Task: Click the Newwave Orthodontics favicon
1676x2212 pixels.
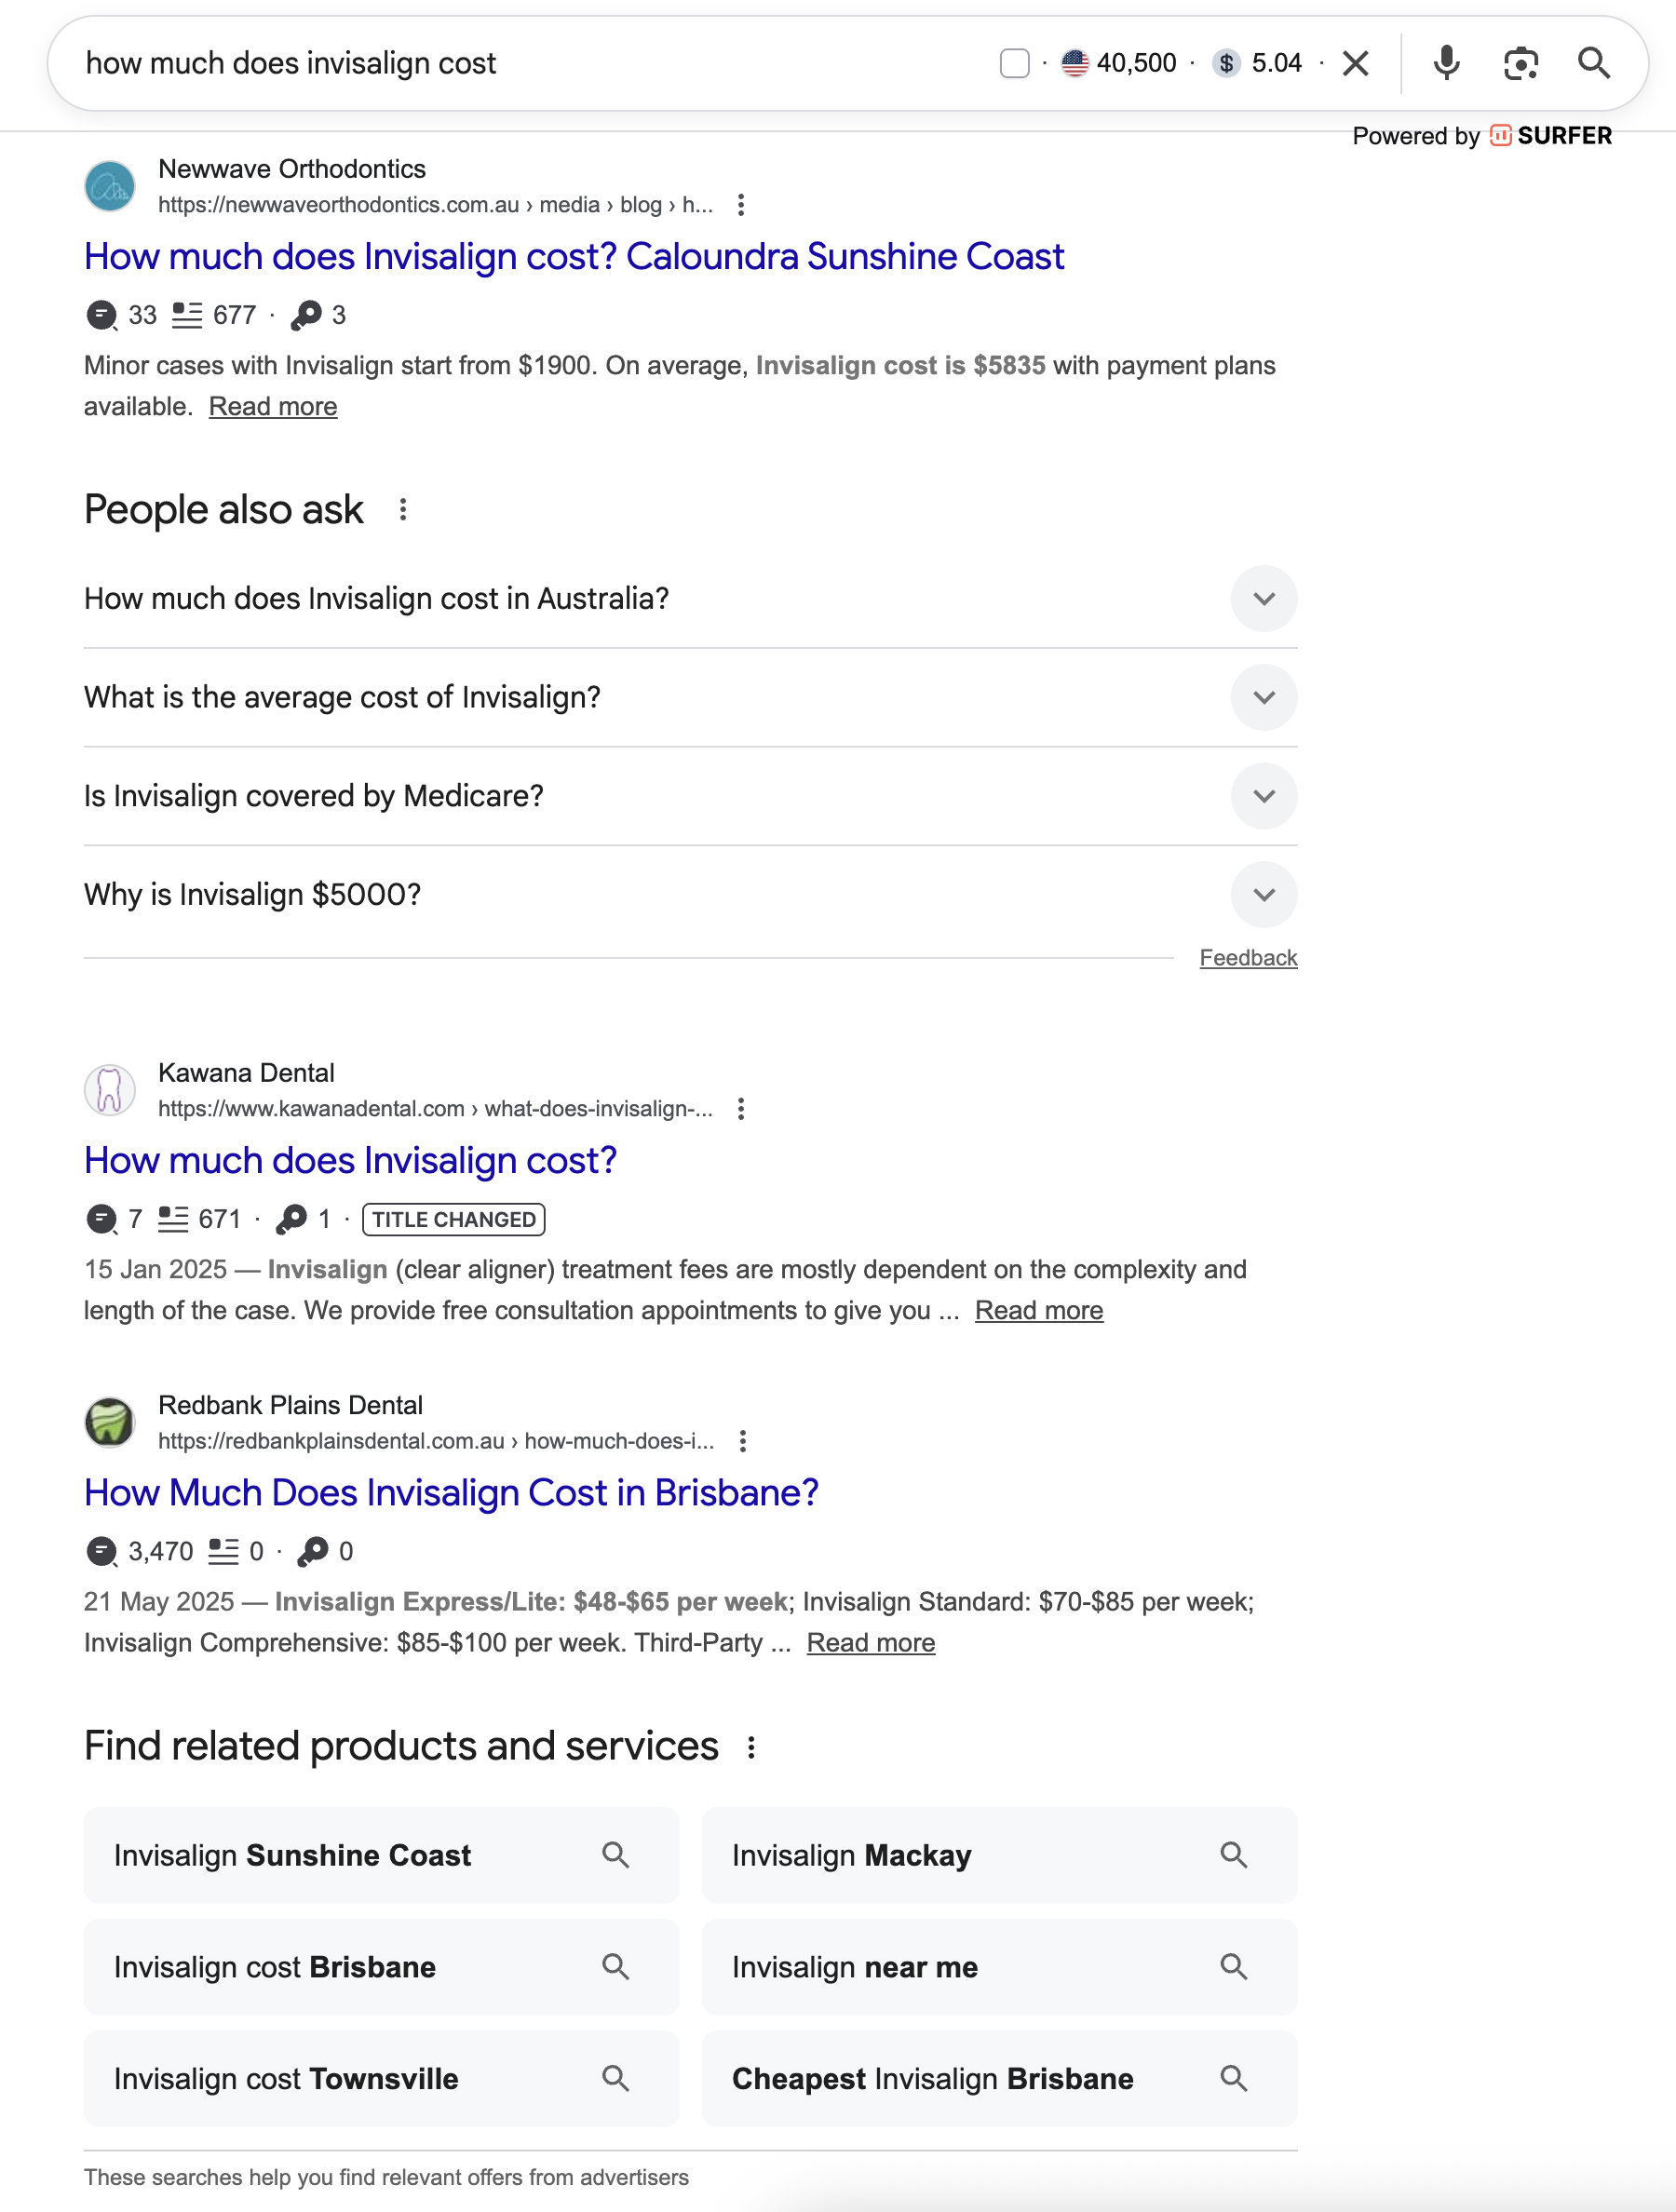Action: point(108,186)
